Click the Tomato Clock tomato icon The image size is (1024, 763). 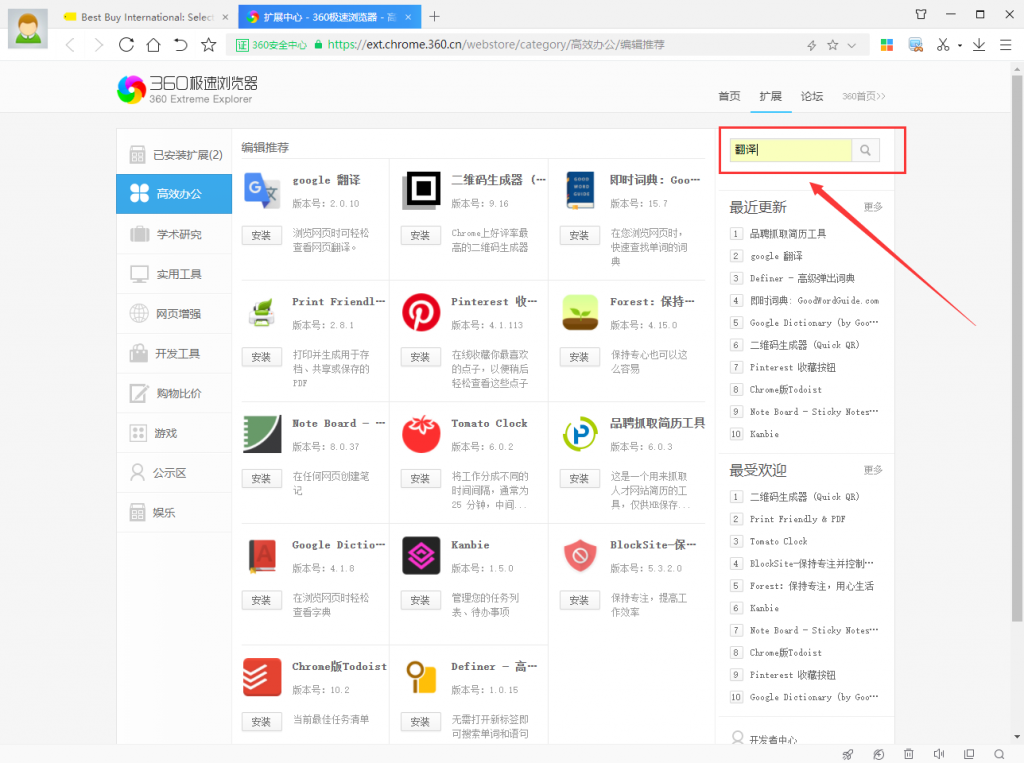click(421, 433)
